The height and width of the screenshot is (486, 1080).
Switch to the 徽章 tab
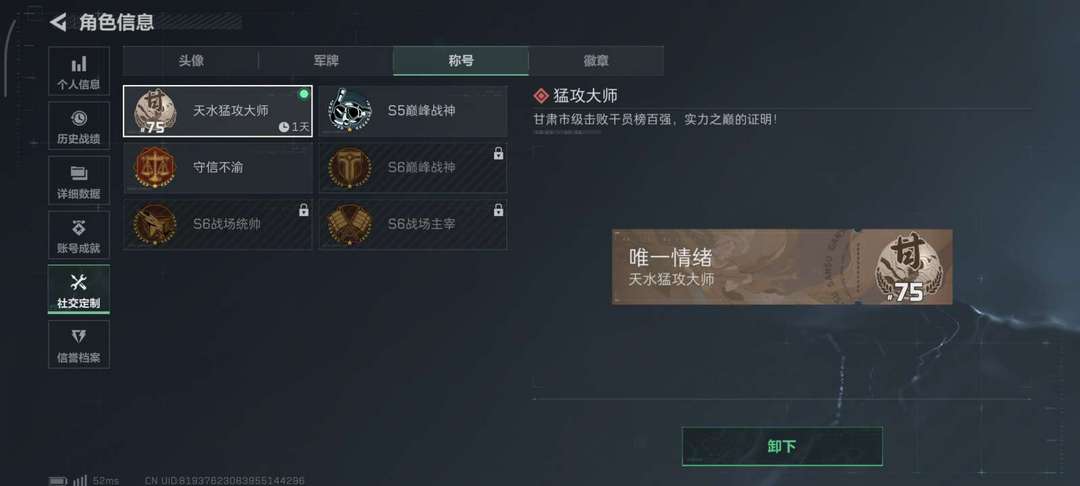pyautogui.click(x=596, y=61)
